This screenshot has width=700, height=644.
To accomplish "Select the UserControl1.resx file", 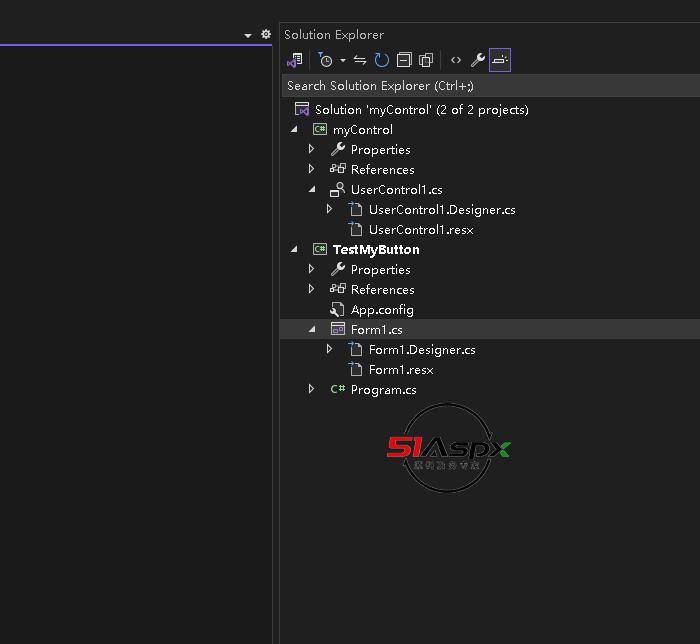I will coord(420,230).
